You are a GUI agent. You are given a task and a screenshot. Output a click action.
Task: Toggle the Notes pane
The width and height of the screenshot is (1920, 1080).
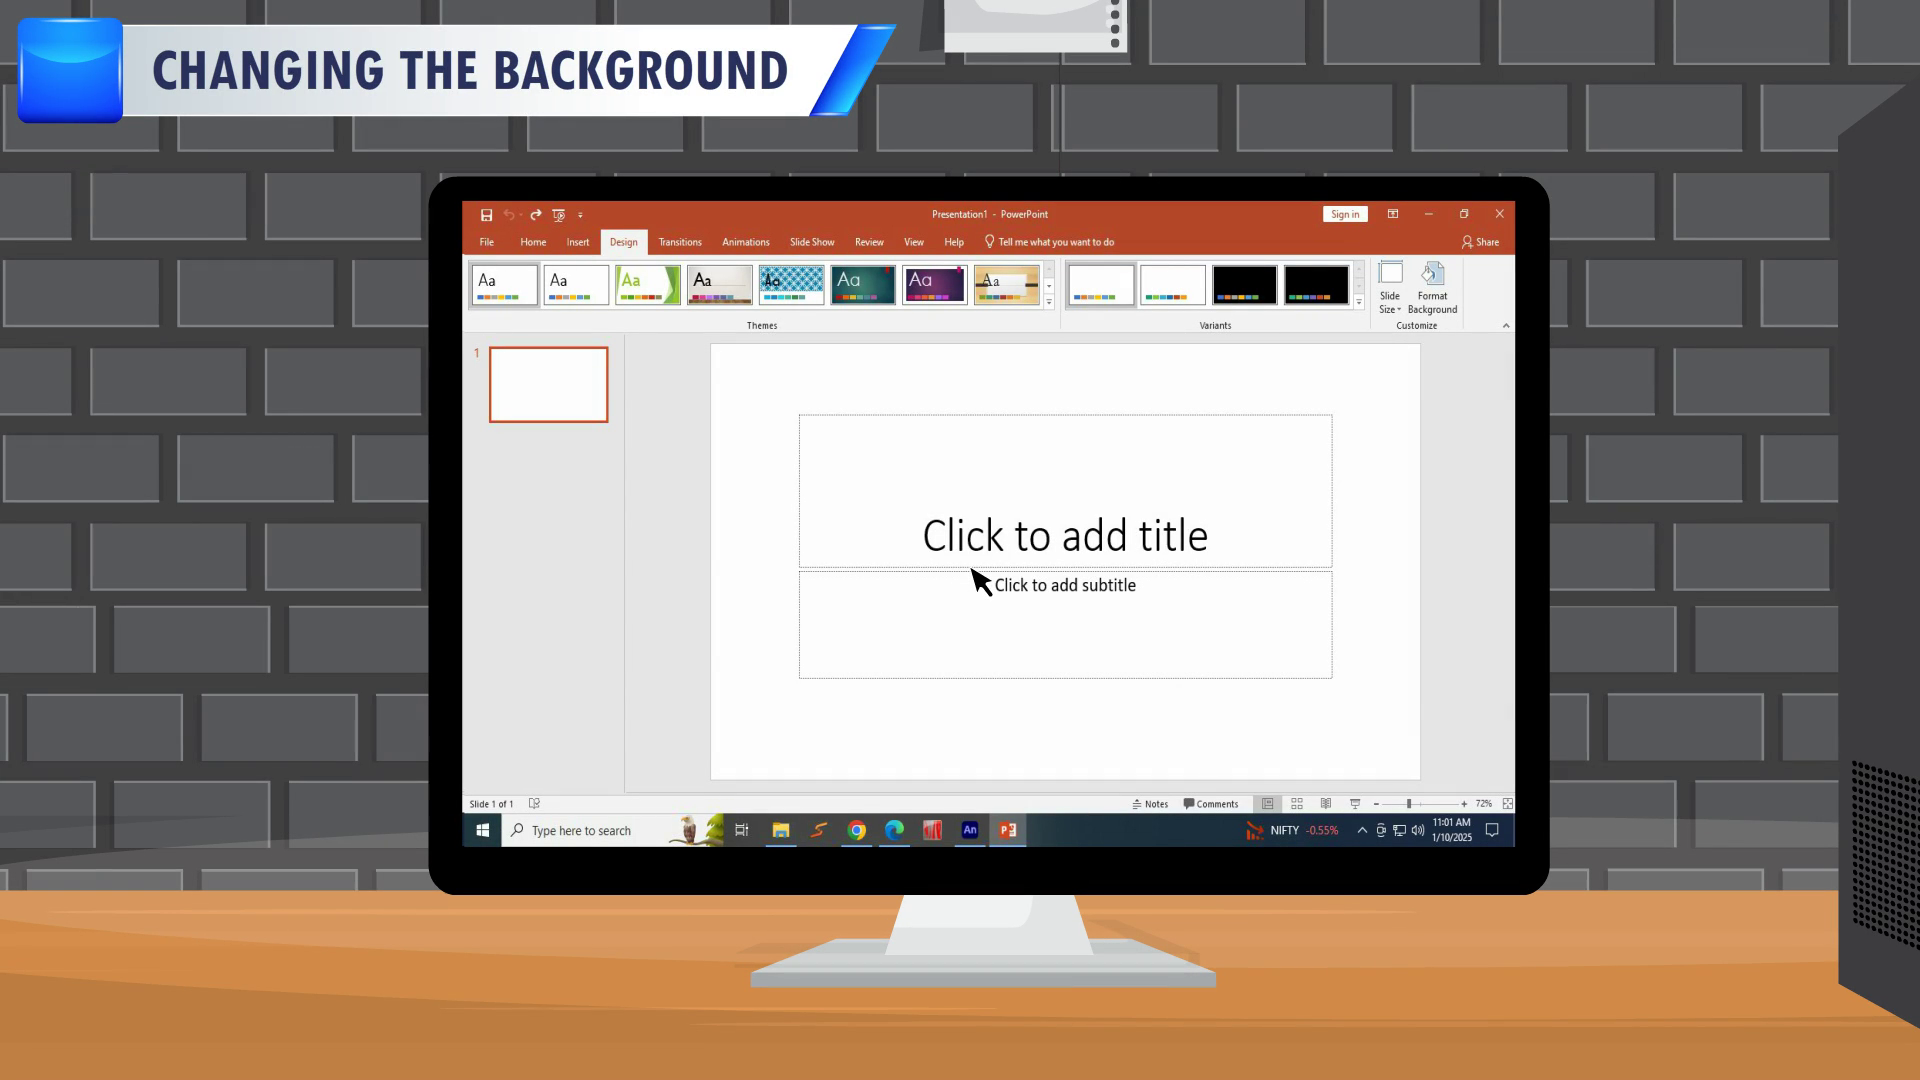[1150, 804]
